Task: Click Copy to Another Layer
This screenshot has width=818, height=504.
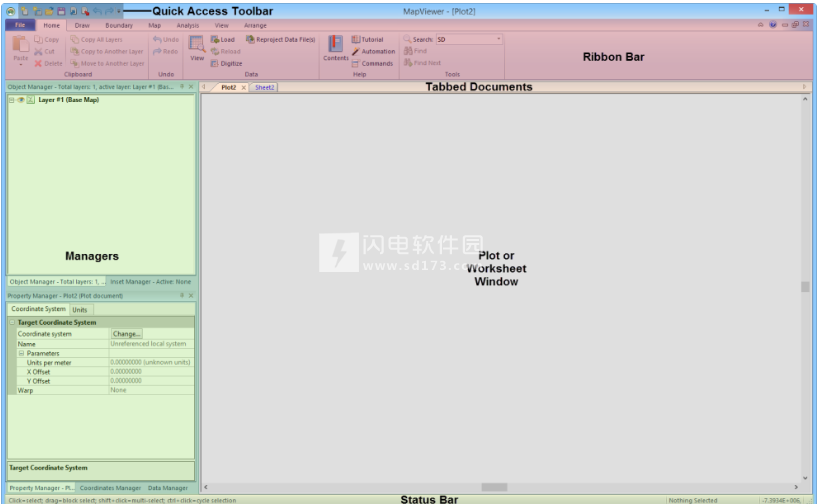Action: point(106,52)
